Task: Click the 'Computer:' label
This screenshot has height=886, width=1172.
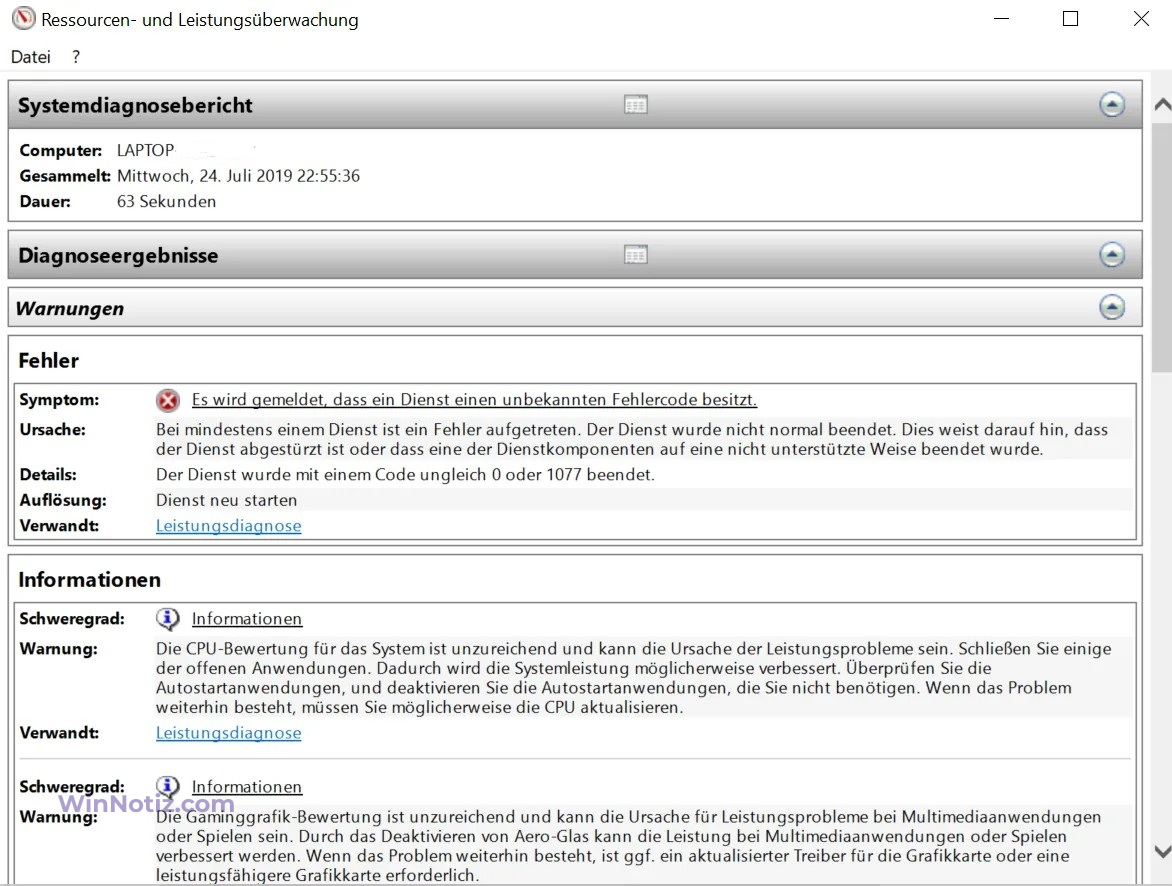Action: point(61,150)
